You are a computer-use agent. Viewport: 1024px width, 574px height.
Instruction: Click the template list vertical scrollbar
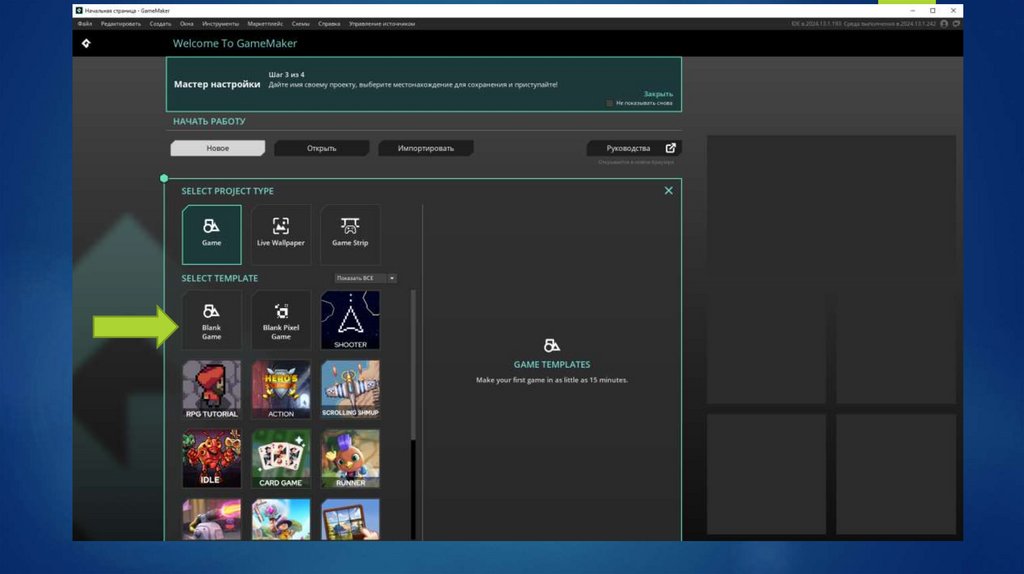point(413,370)
